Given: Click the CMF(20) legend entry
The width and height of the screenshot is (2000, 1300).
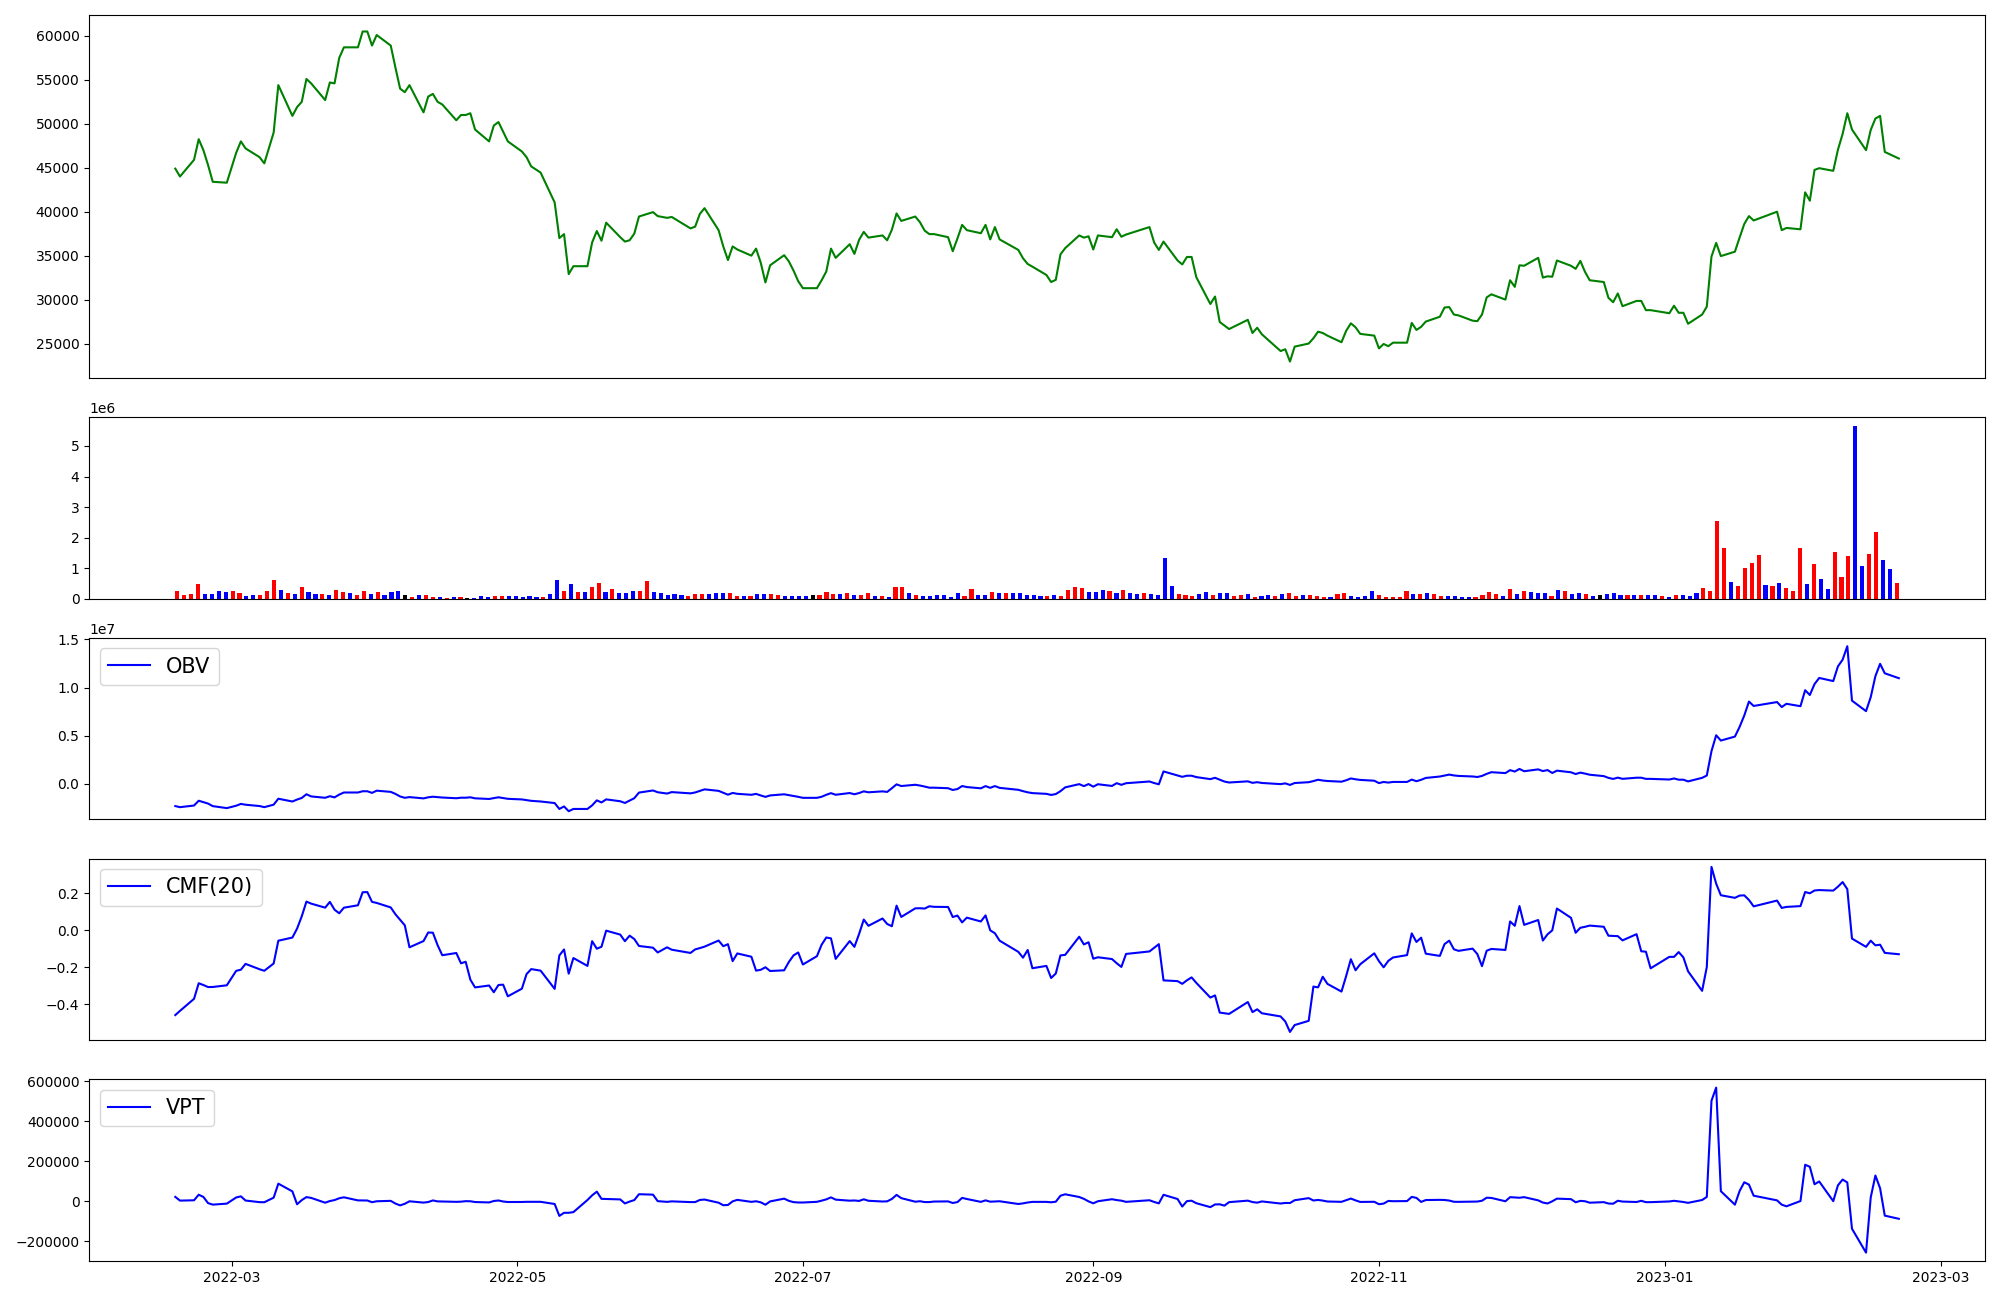Looking at the screenshot, I should tap(208, 886).
